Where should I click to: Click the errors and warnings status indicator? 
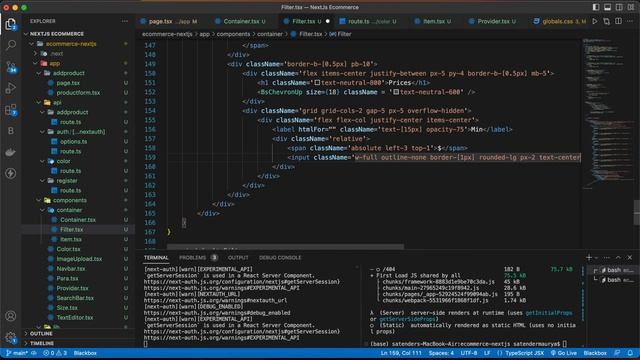pyautogui.click(x=55, y=353)
